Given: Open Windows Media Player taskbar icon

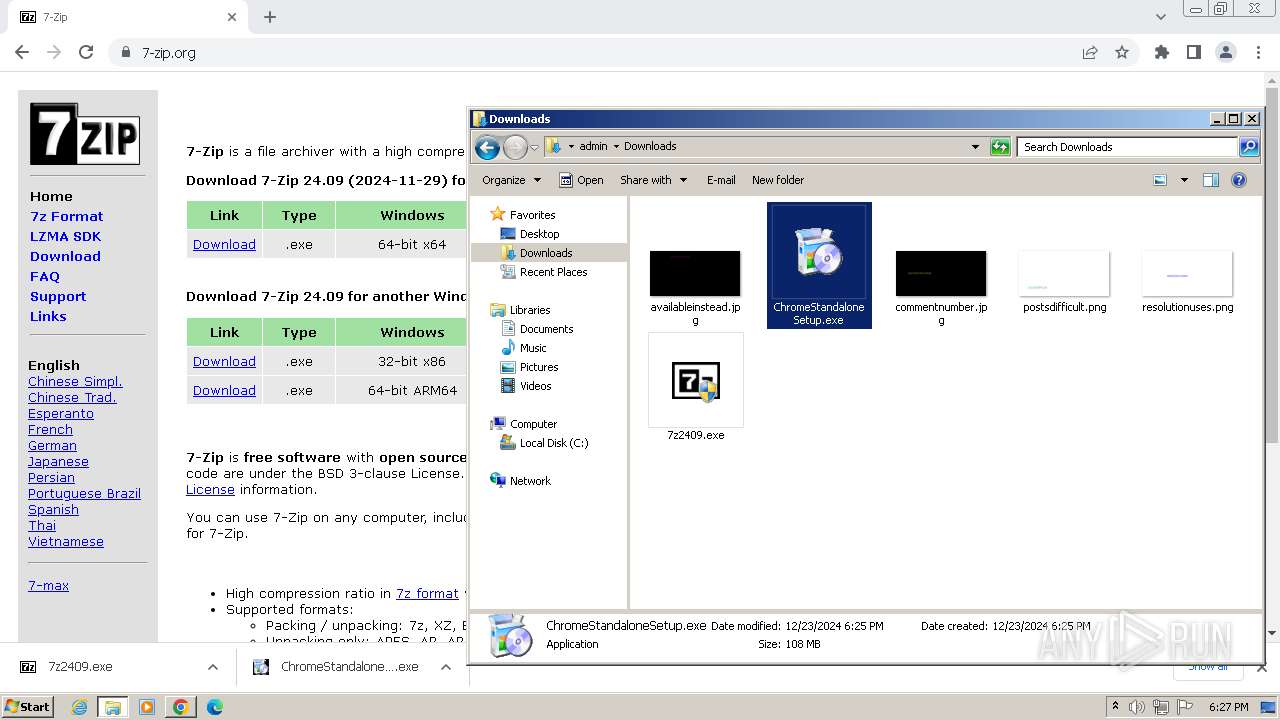Looking at the screenshot, I should coord(147,707).
